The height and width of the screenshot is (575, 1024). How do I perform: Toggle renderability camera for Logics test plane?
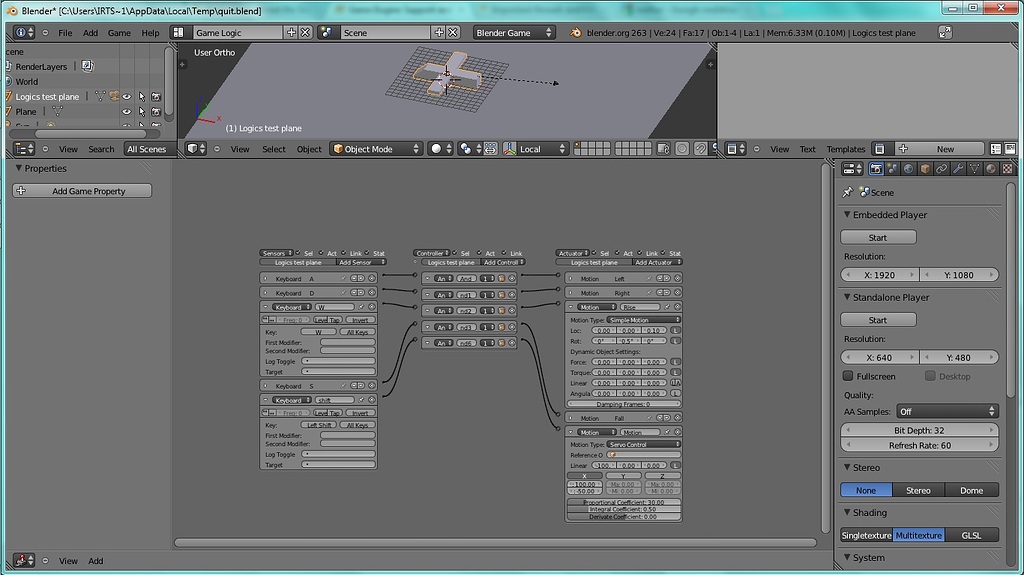pos(156,97)
